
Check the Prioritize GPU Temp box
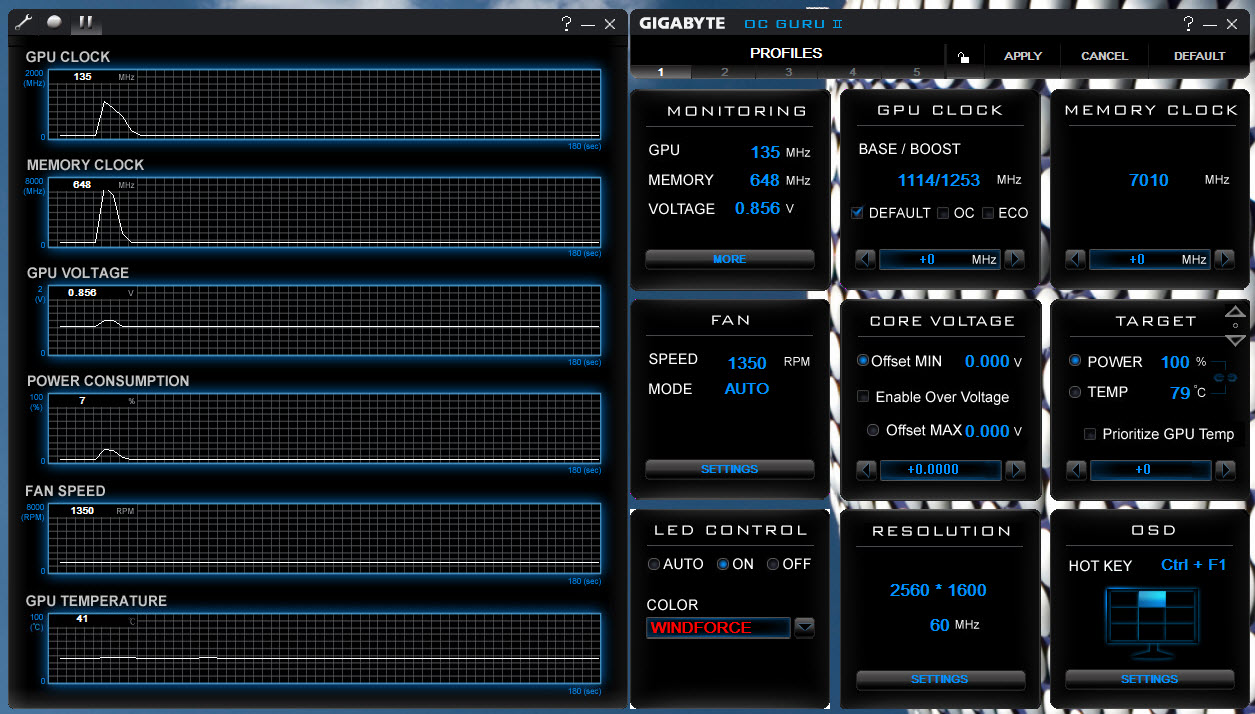[x=1090, y=434]
